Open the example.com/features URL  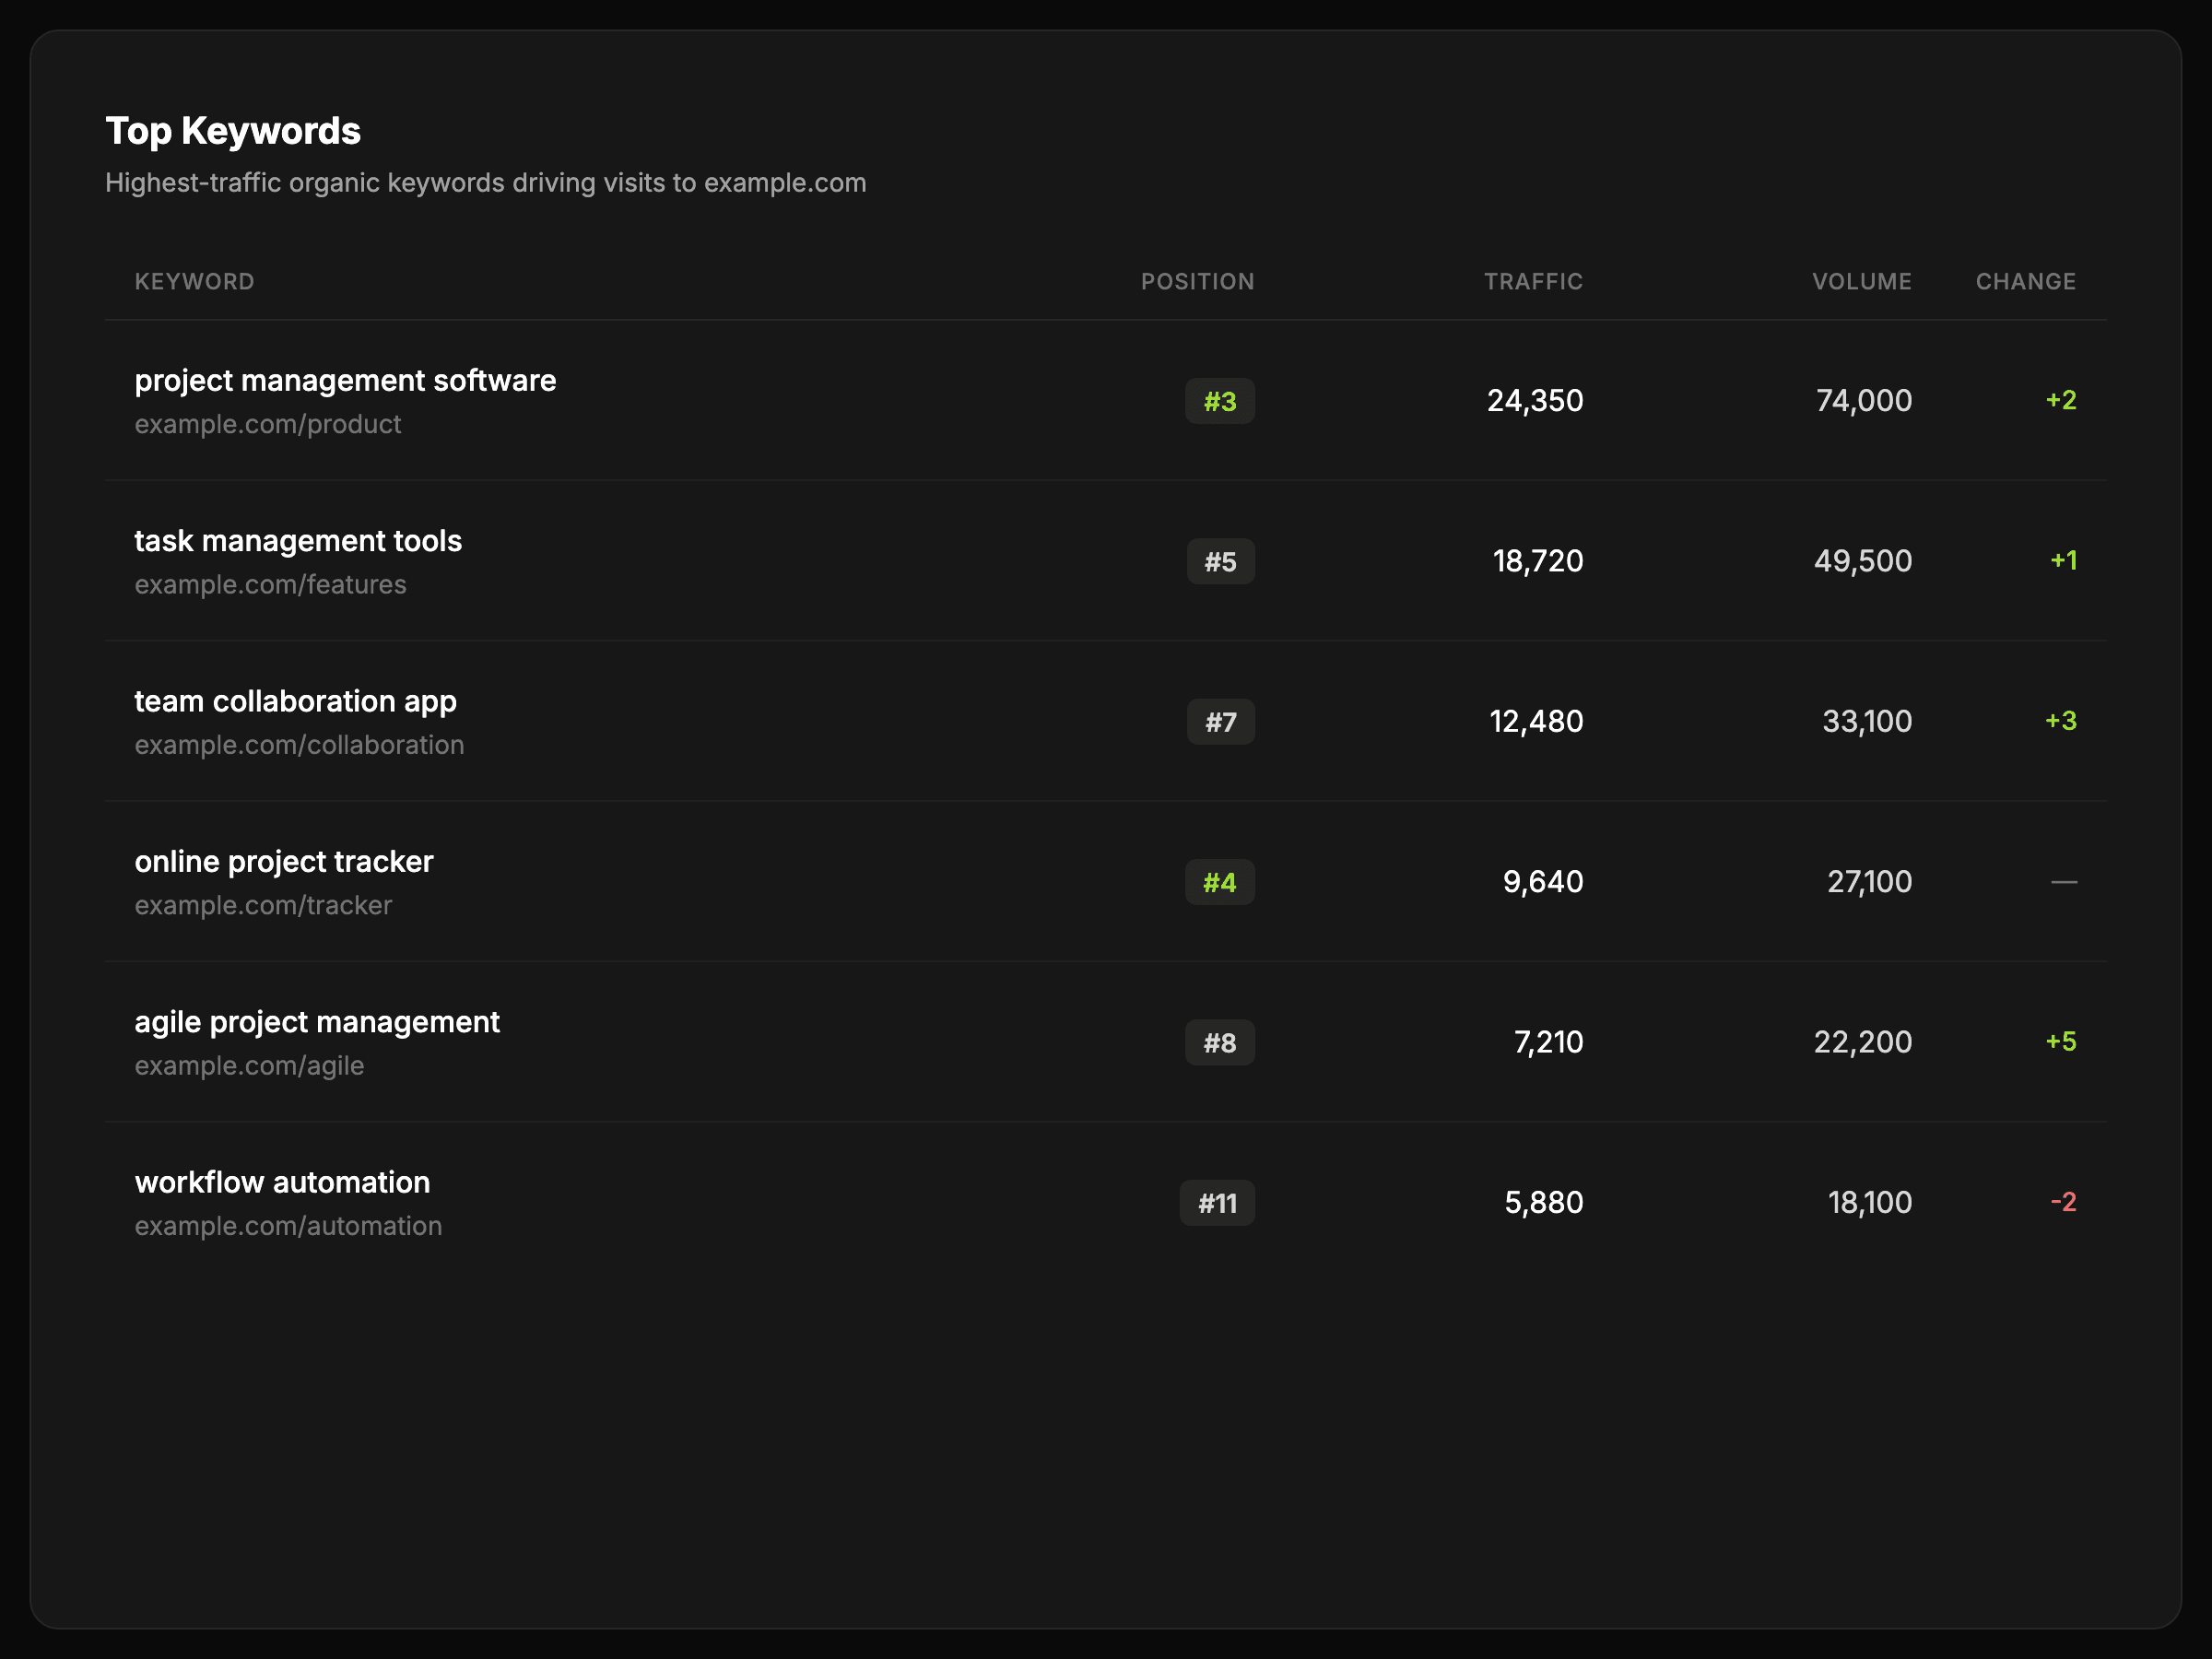(x=270, y=585)
